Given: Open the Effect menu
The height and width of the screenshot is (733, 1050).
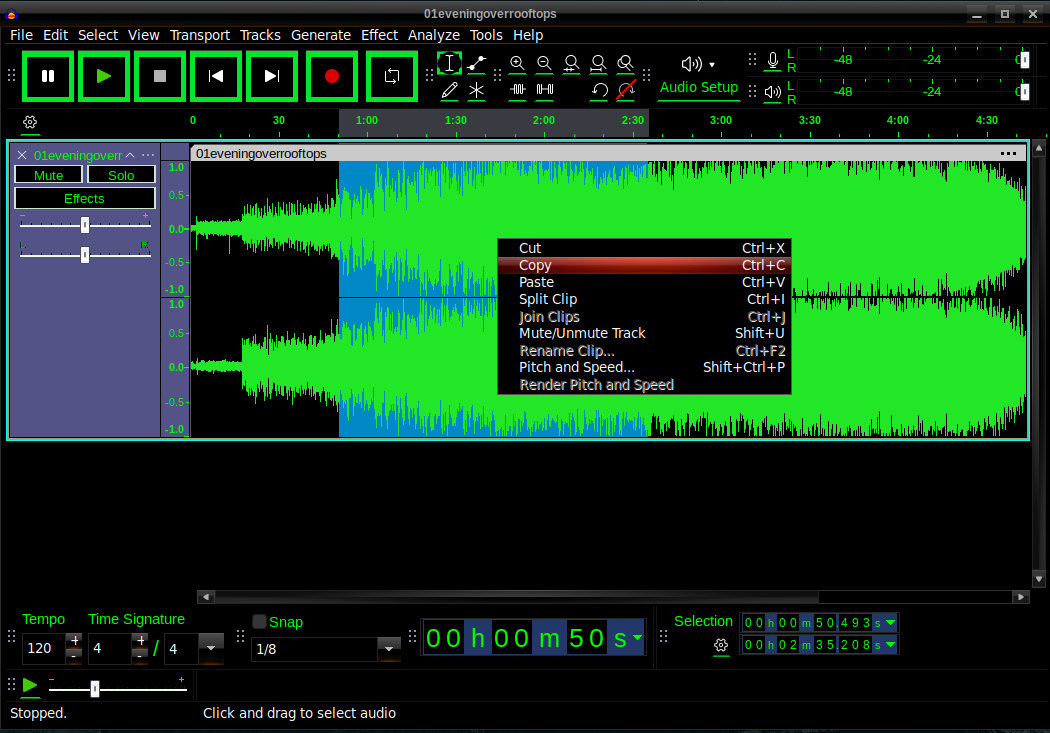Looking at the screenshot, I should point(379,35).
